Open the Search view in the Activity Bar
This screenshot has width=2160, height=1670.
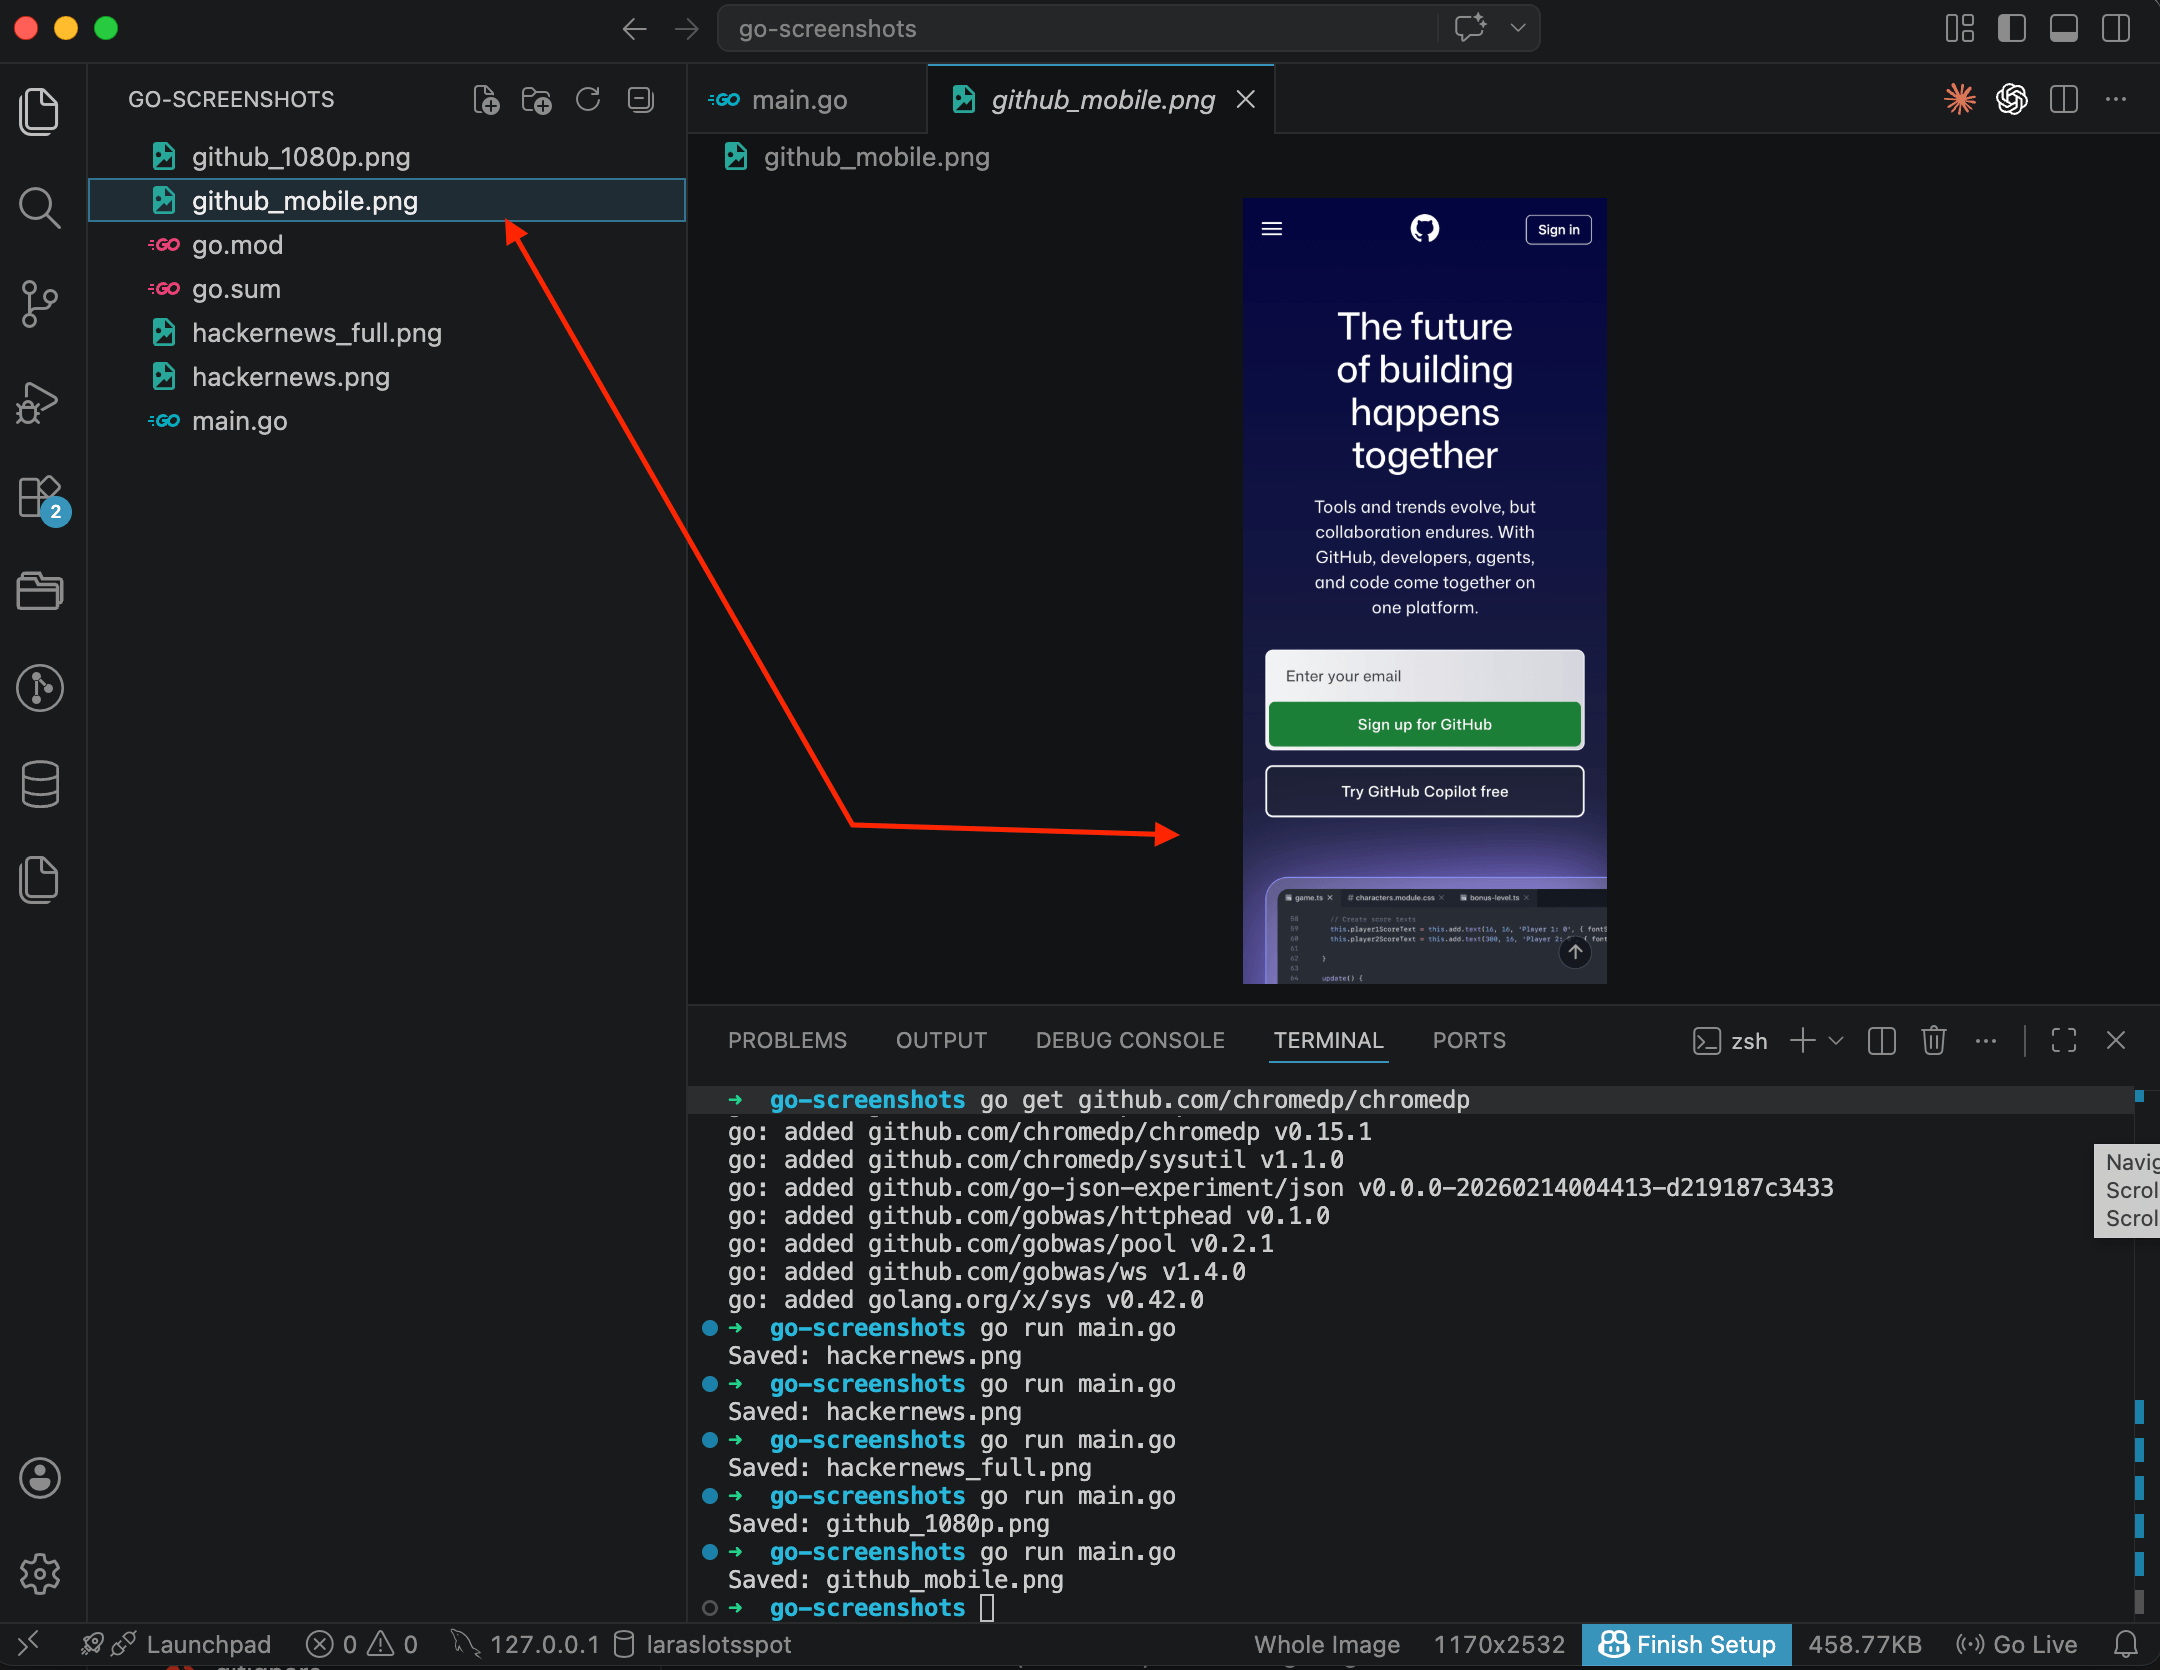[40, 208]
